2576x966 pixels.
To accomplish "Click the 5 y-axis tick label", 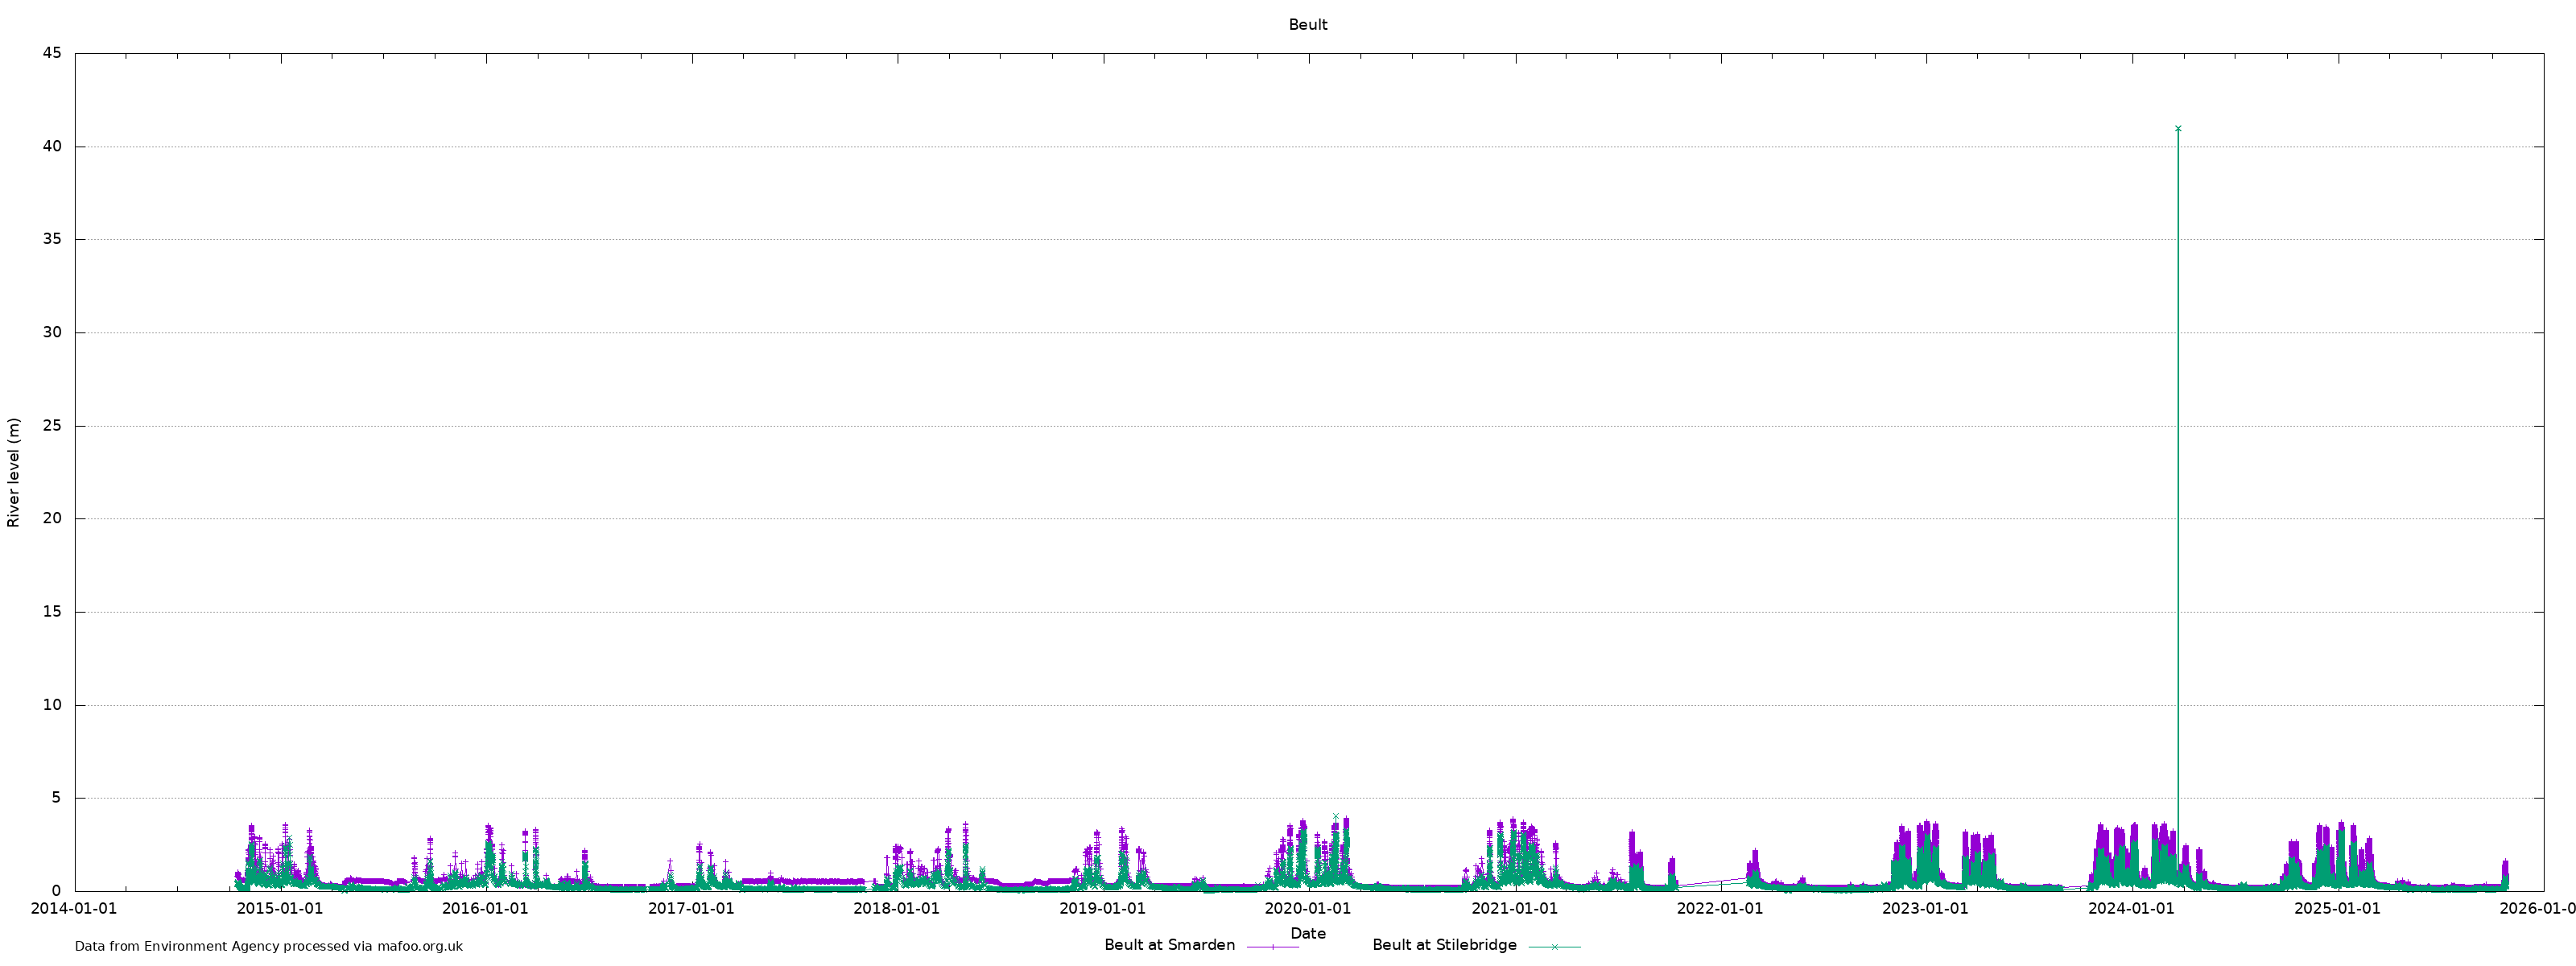I will coord(56,798).
